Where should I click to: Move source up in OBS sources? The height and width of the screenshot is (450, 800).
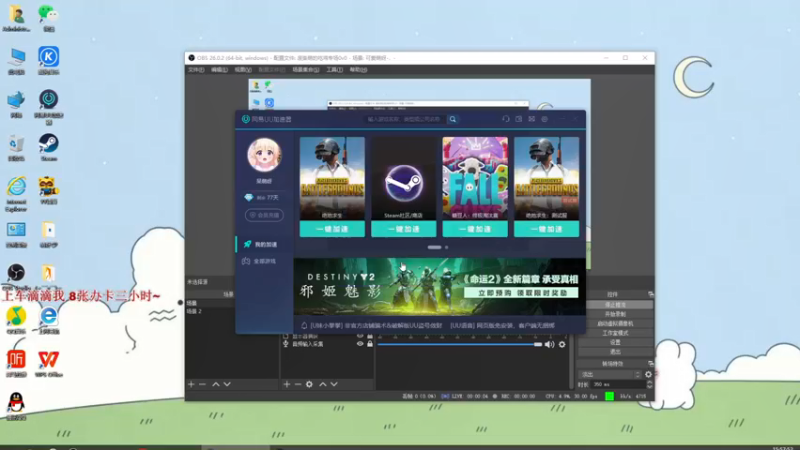coord(322,384)
